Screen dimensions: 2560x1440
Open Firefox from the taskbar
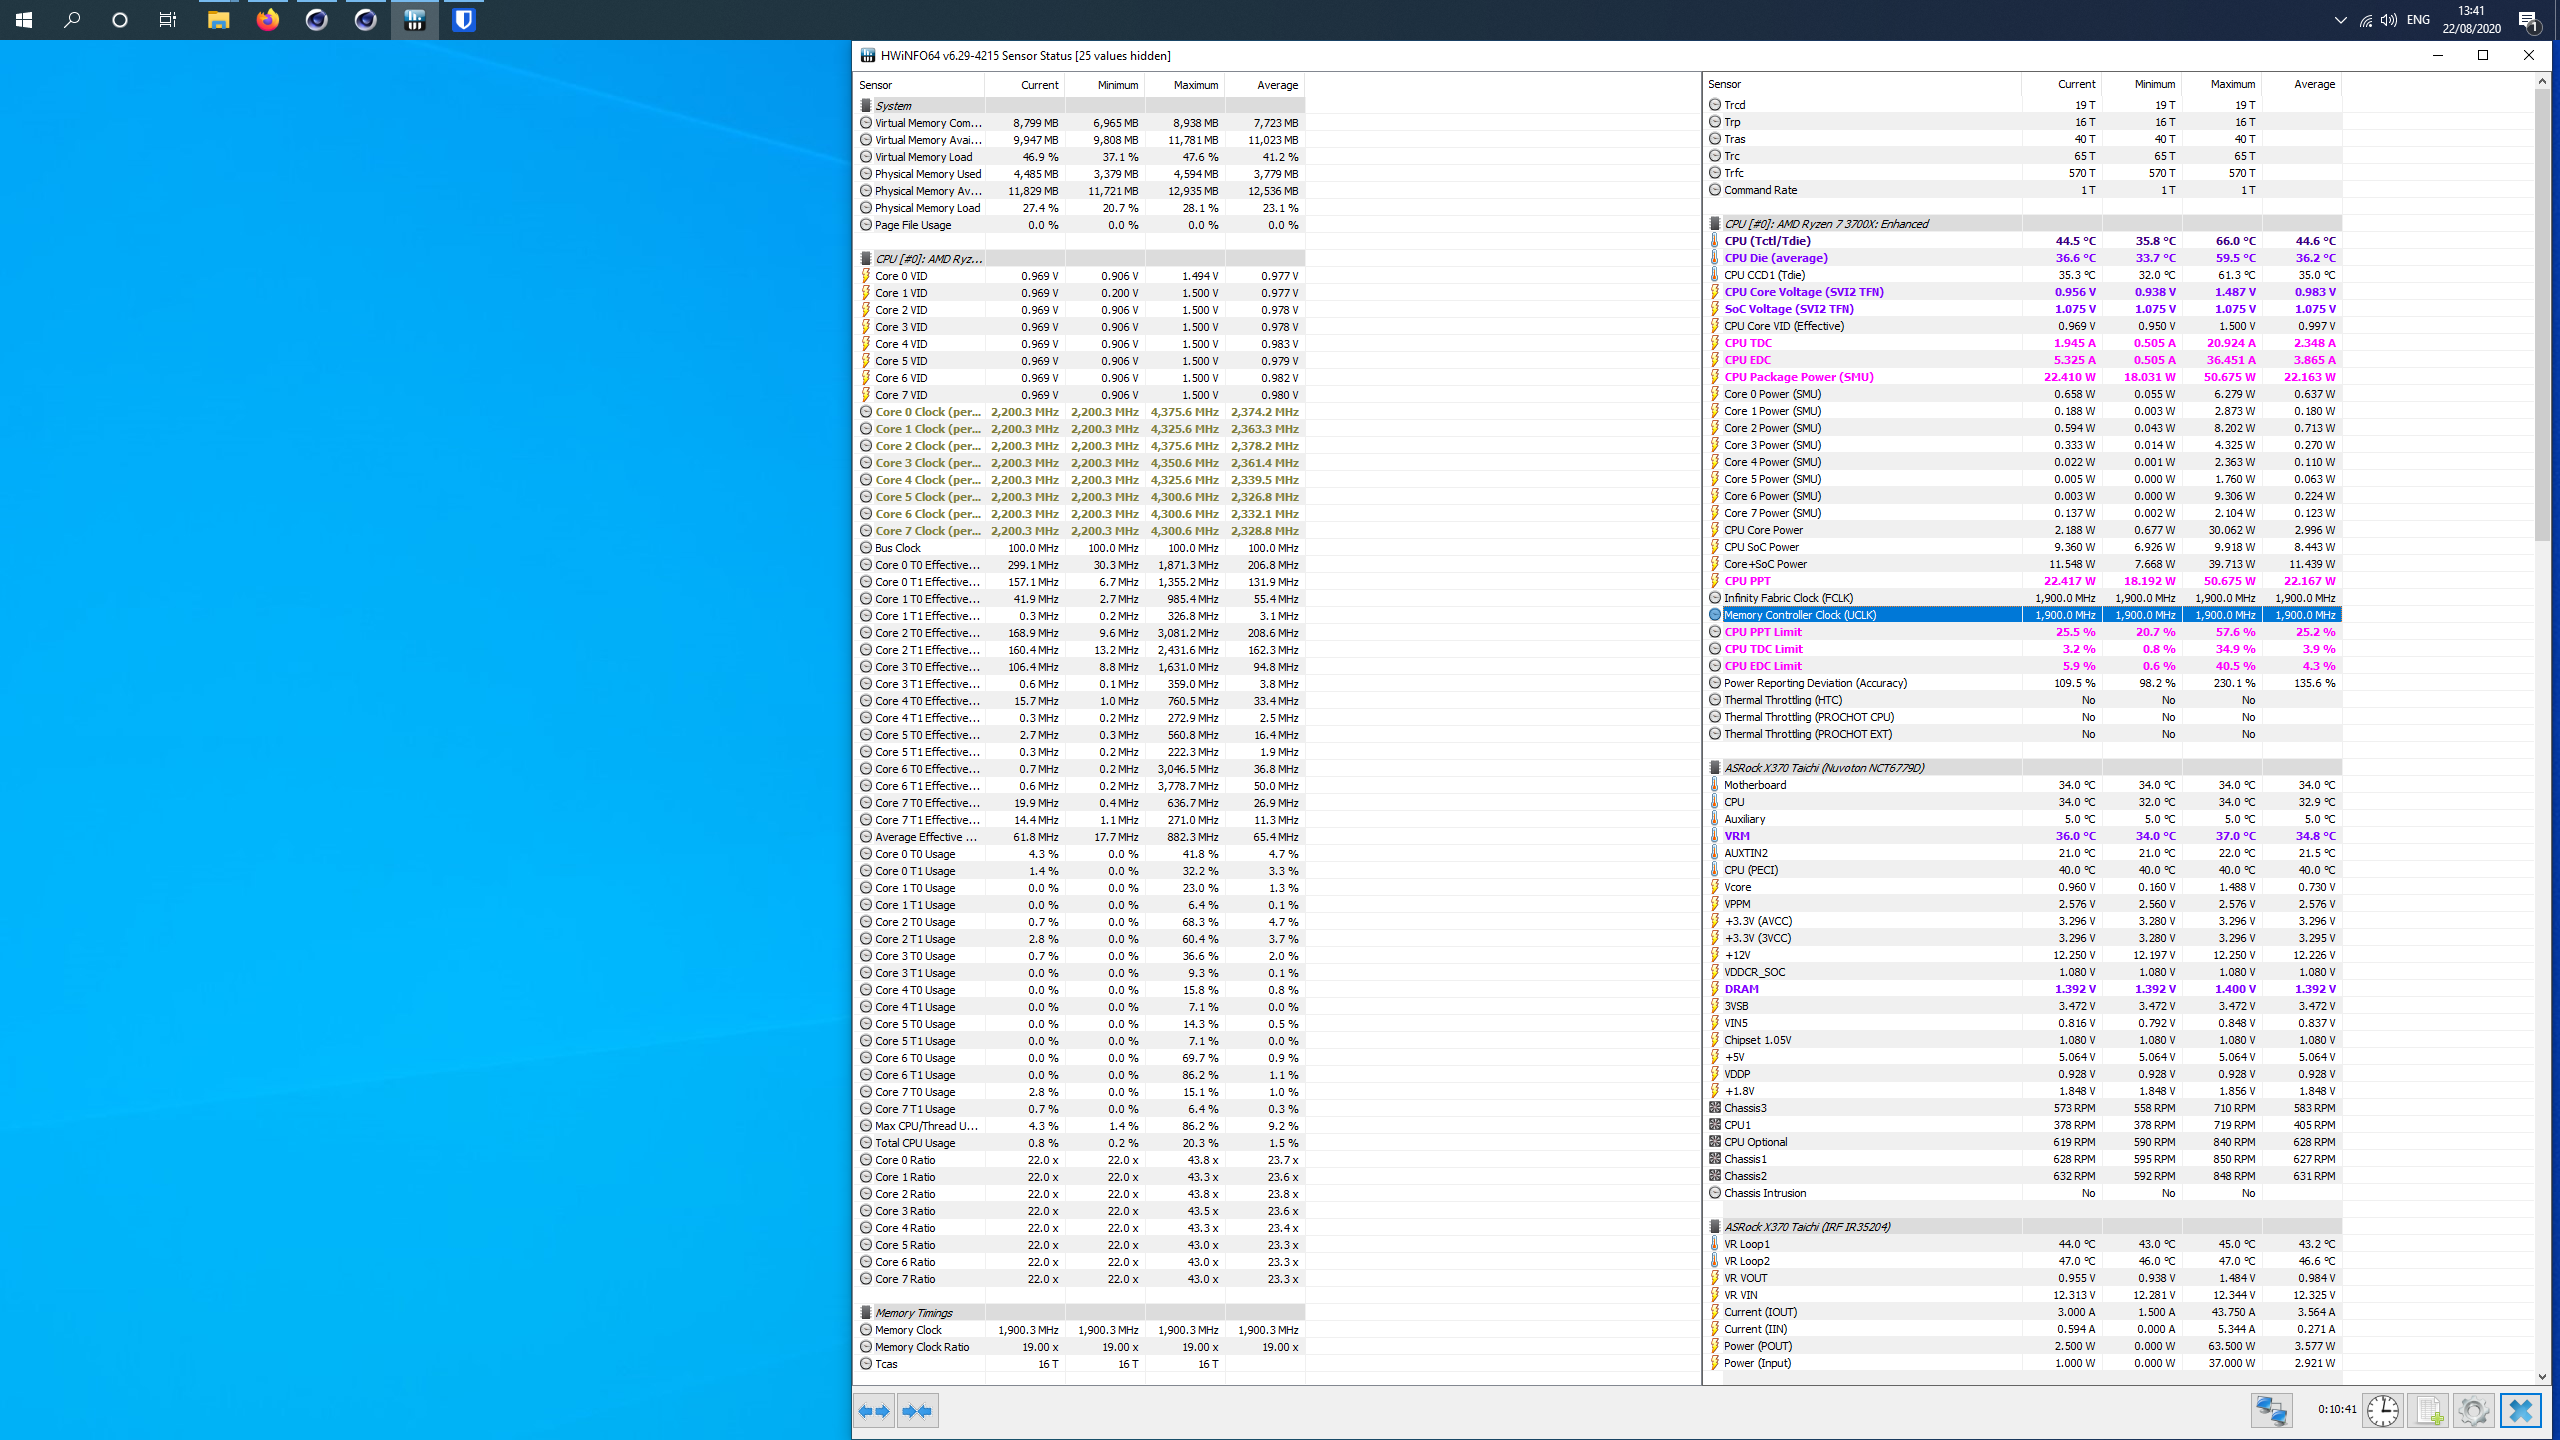(267, 20)
